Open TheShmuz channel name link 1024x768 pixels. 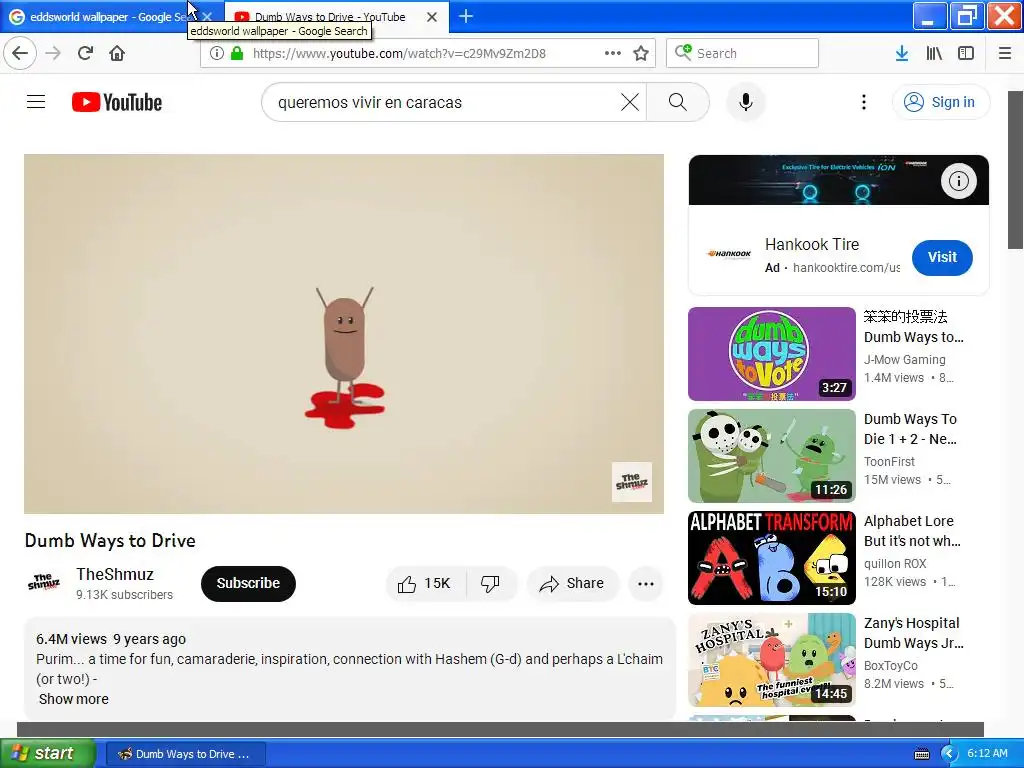click(115, 574)
